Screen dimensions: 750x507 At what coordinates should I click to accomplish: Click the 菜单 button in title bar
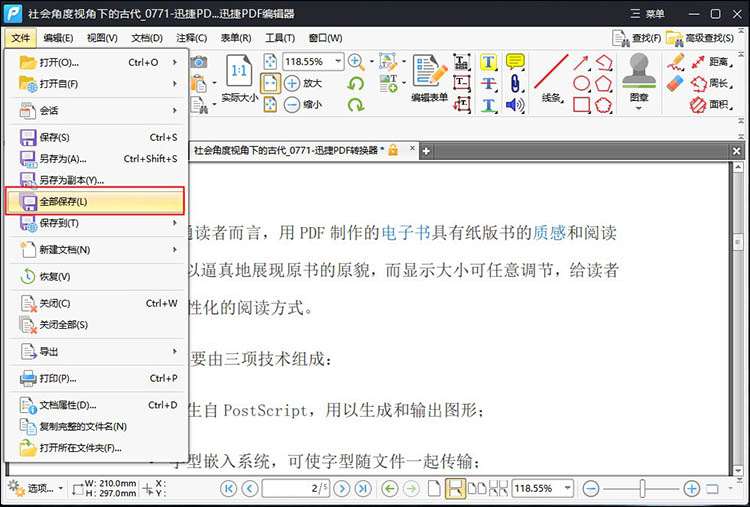[647, 13]
